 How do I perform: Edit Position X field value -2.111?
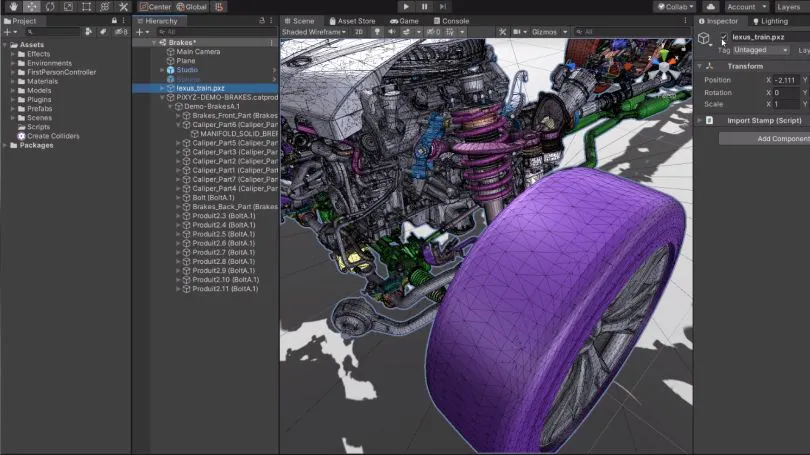pos(786,80)
